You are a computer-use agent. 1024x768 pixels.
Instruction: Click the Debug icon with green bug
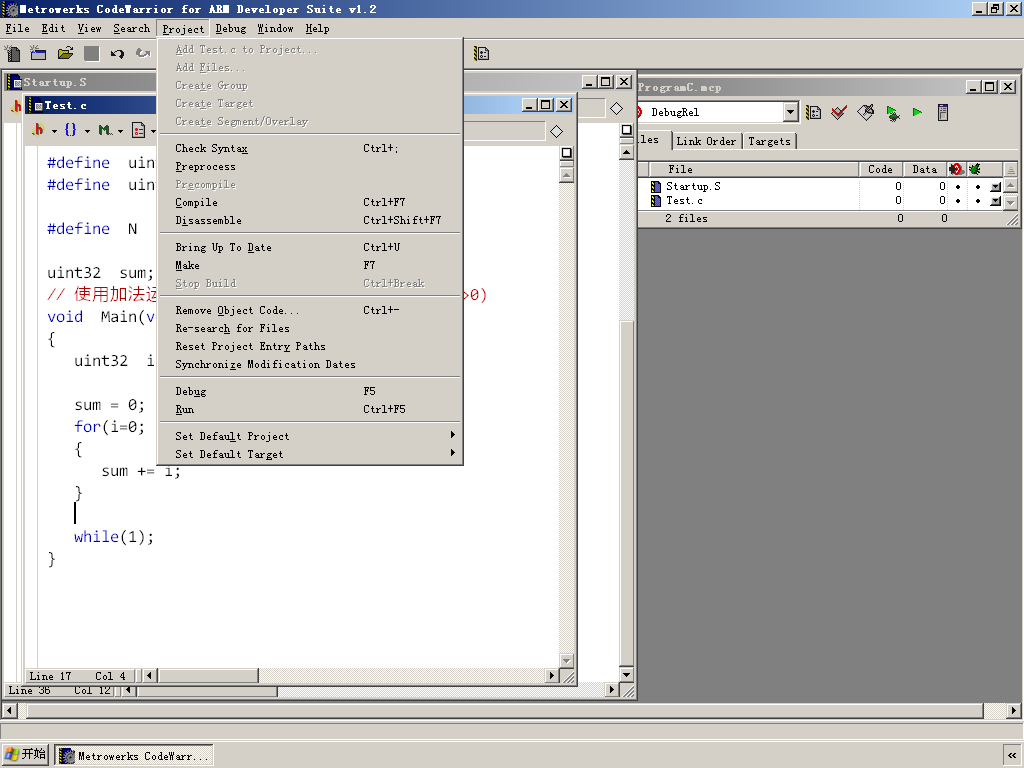[x=893, y=112]
